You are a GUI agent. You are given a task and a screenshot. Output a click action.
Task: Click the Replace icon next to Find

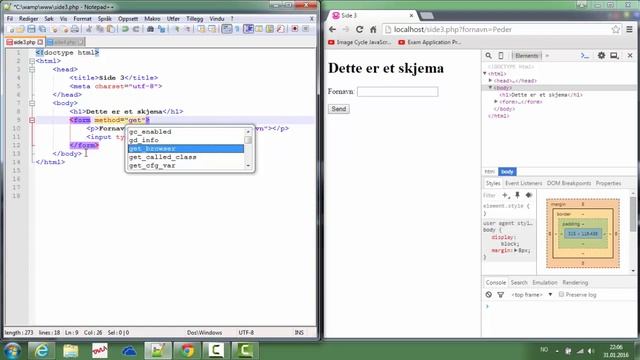[162, 29]
